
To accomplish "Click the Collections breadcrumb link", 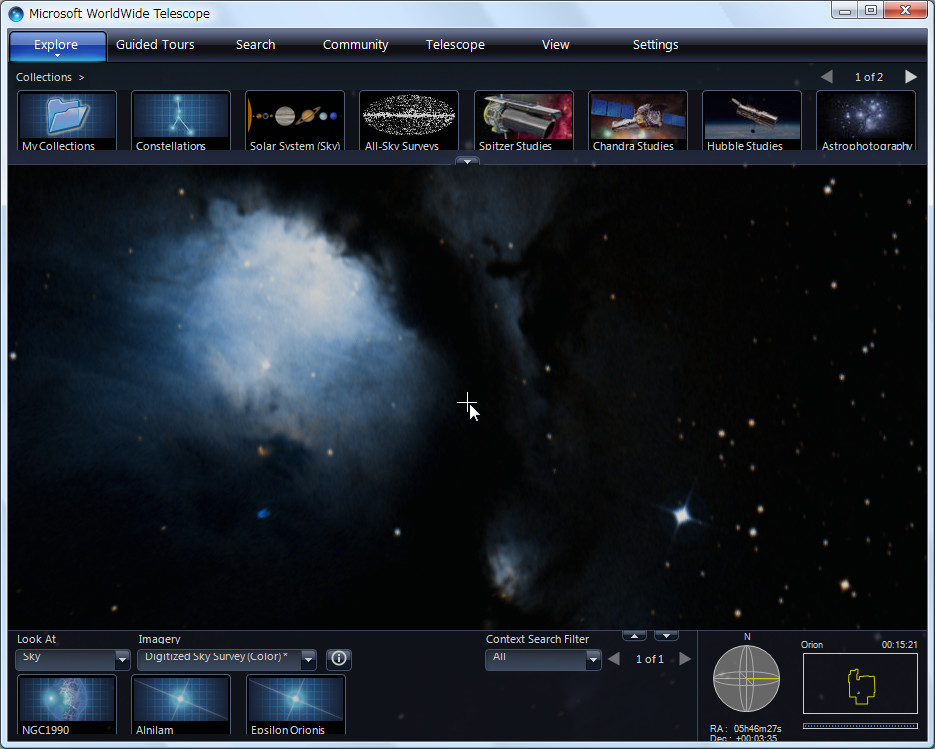I will (x=44, y=77).
